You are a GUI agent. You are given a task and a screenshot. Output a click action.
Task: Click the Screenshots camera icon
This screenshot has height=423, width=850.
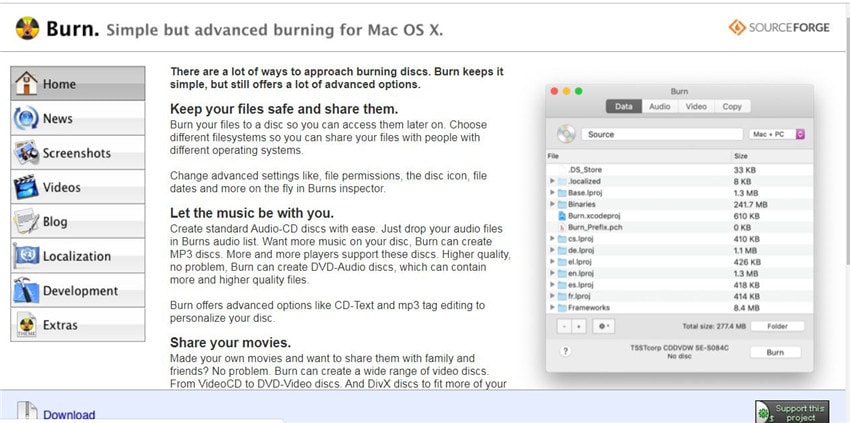coord(27,152)
